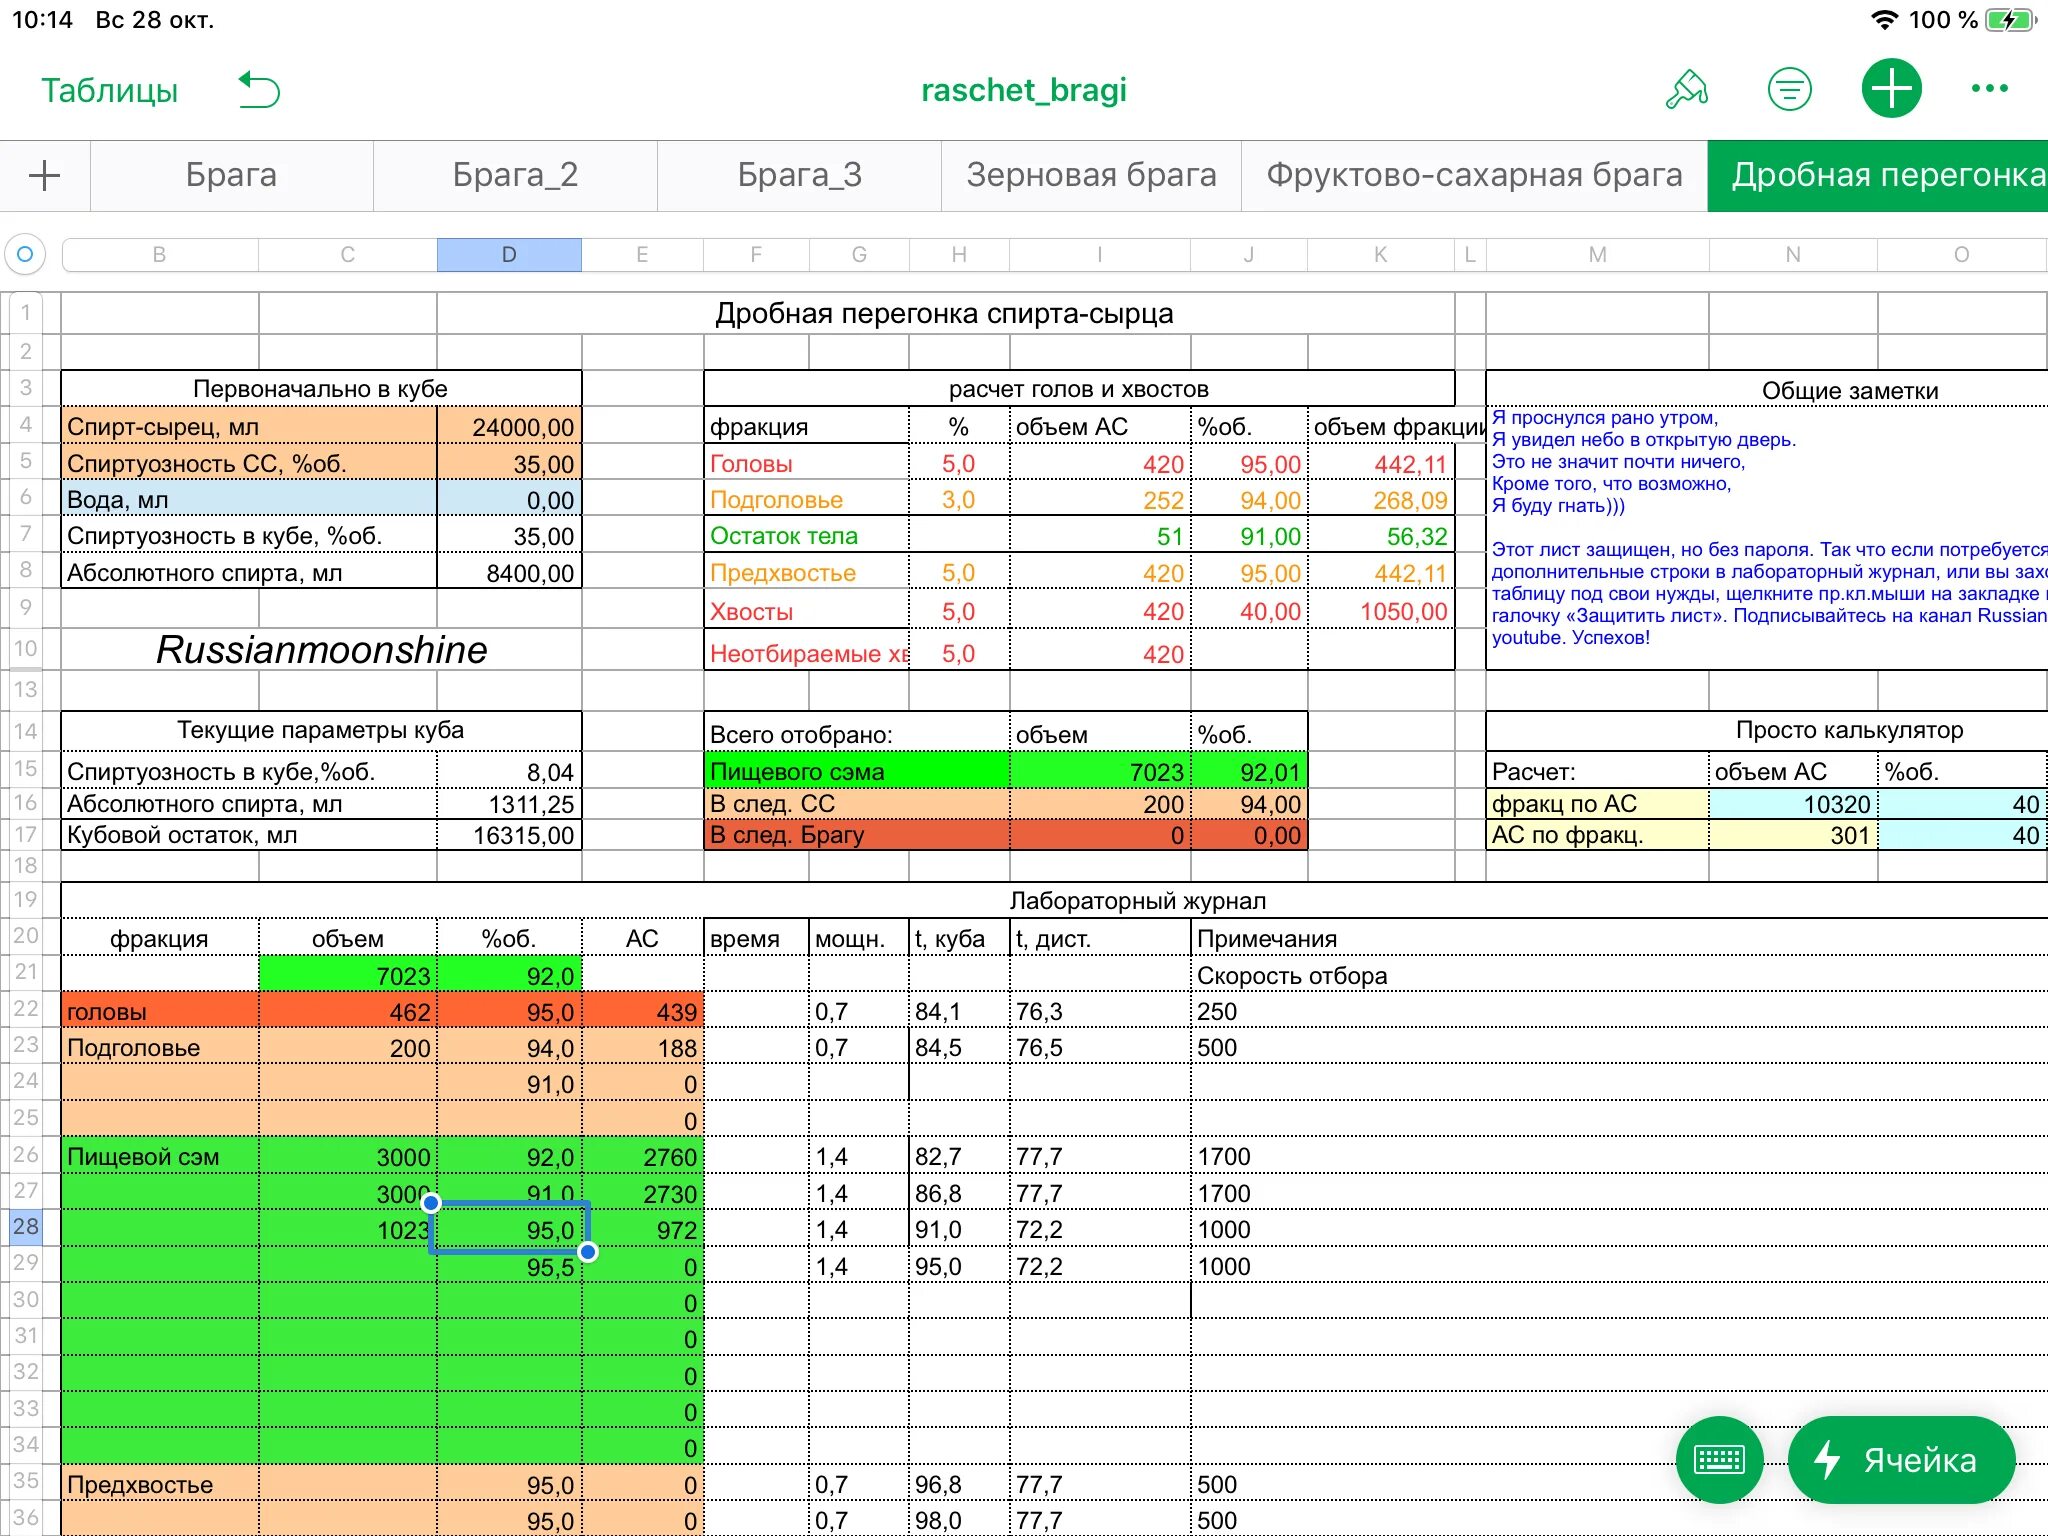2048x1536 pixels.
Task: Select the Просто калькулятор heading
Action: [1849, 730]
